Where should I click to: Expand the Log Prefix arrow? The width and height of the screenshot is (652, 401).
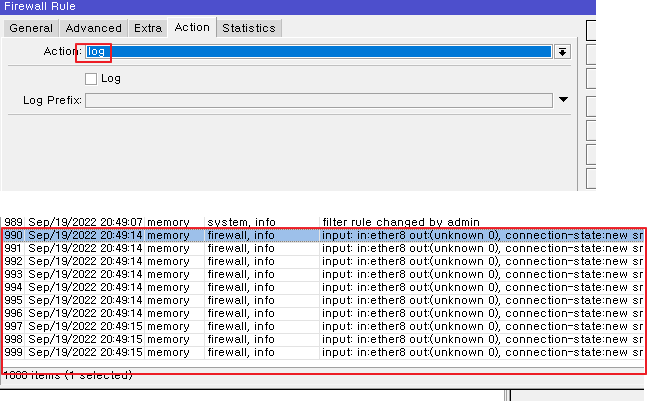(563, 100)
